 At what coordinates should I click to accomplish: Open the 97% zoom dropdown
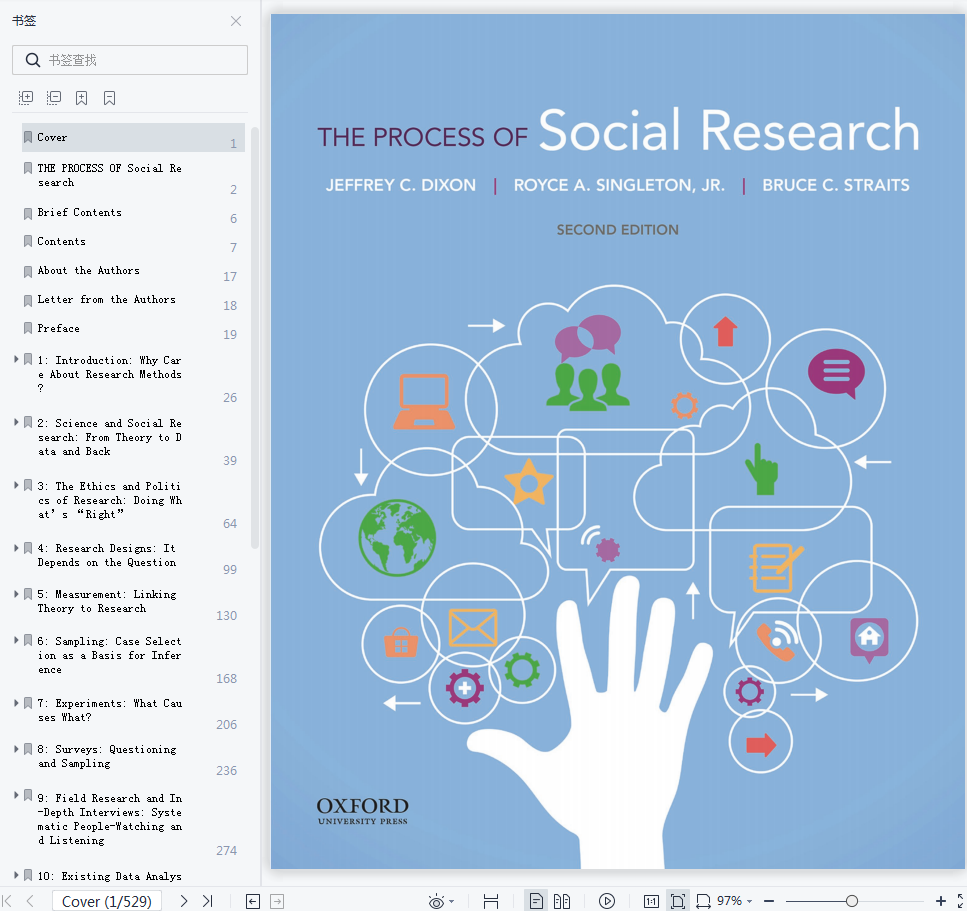pos(750,902)
